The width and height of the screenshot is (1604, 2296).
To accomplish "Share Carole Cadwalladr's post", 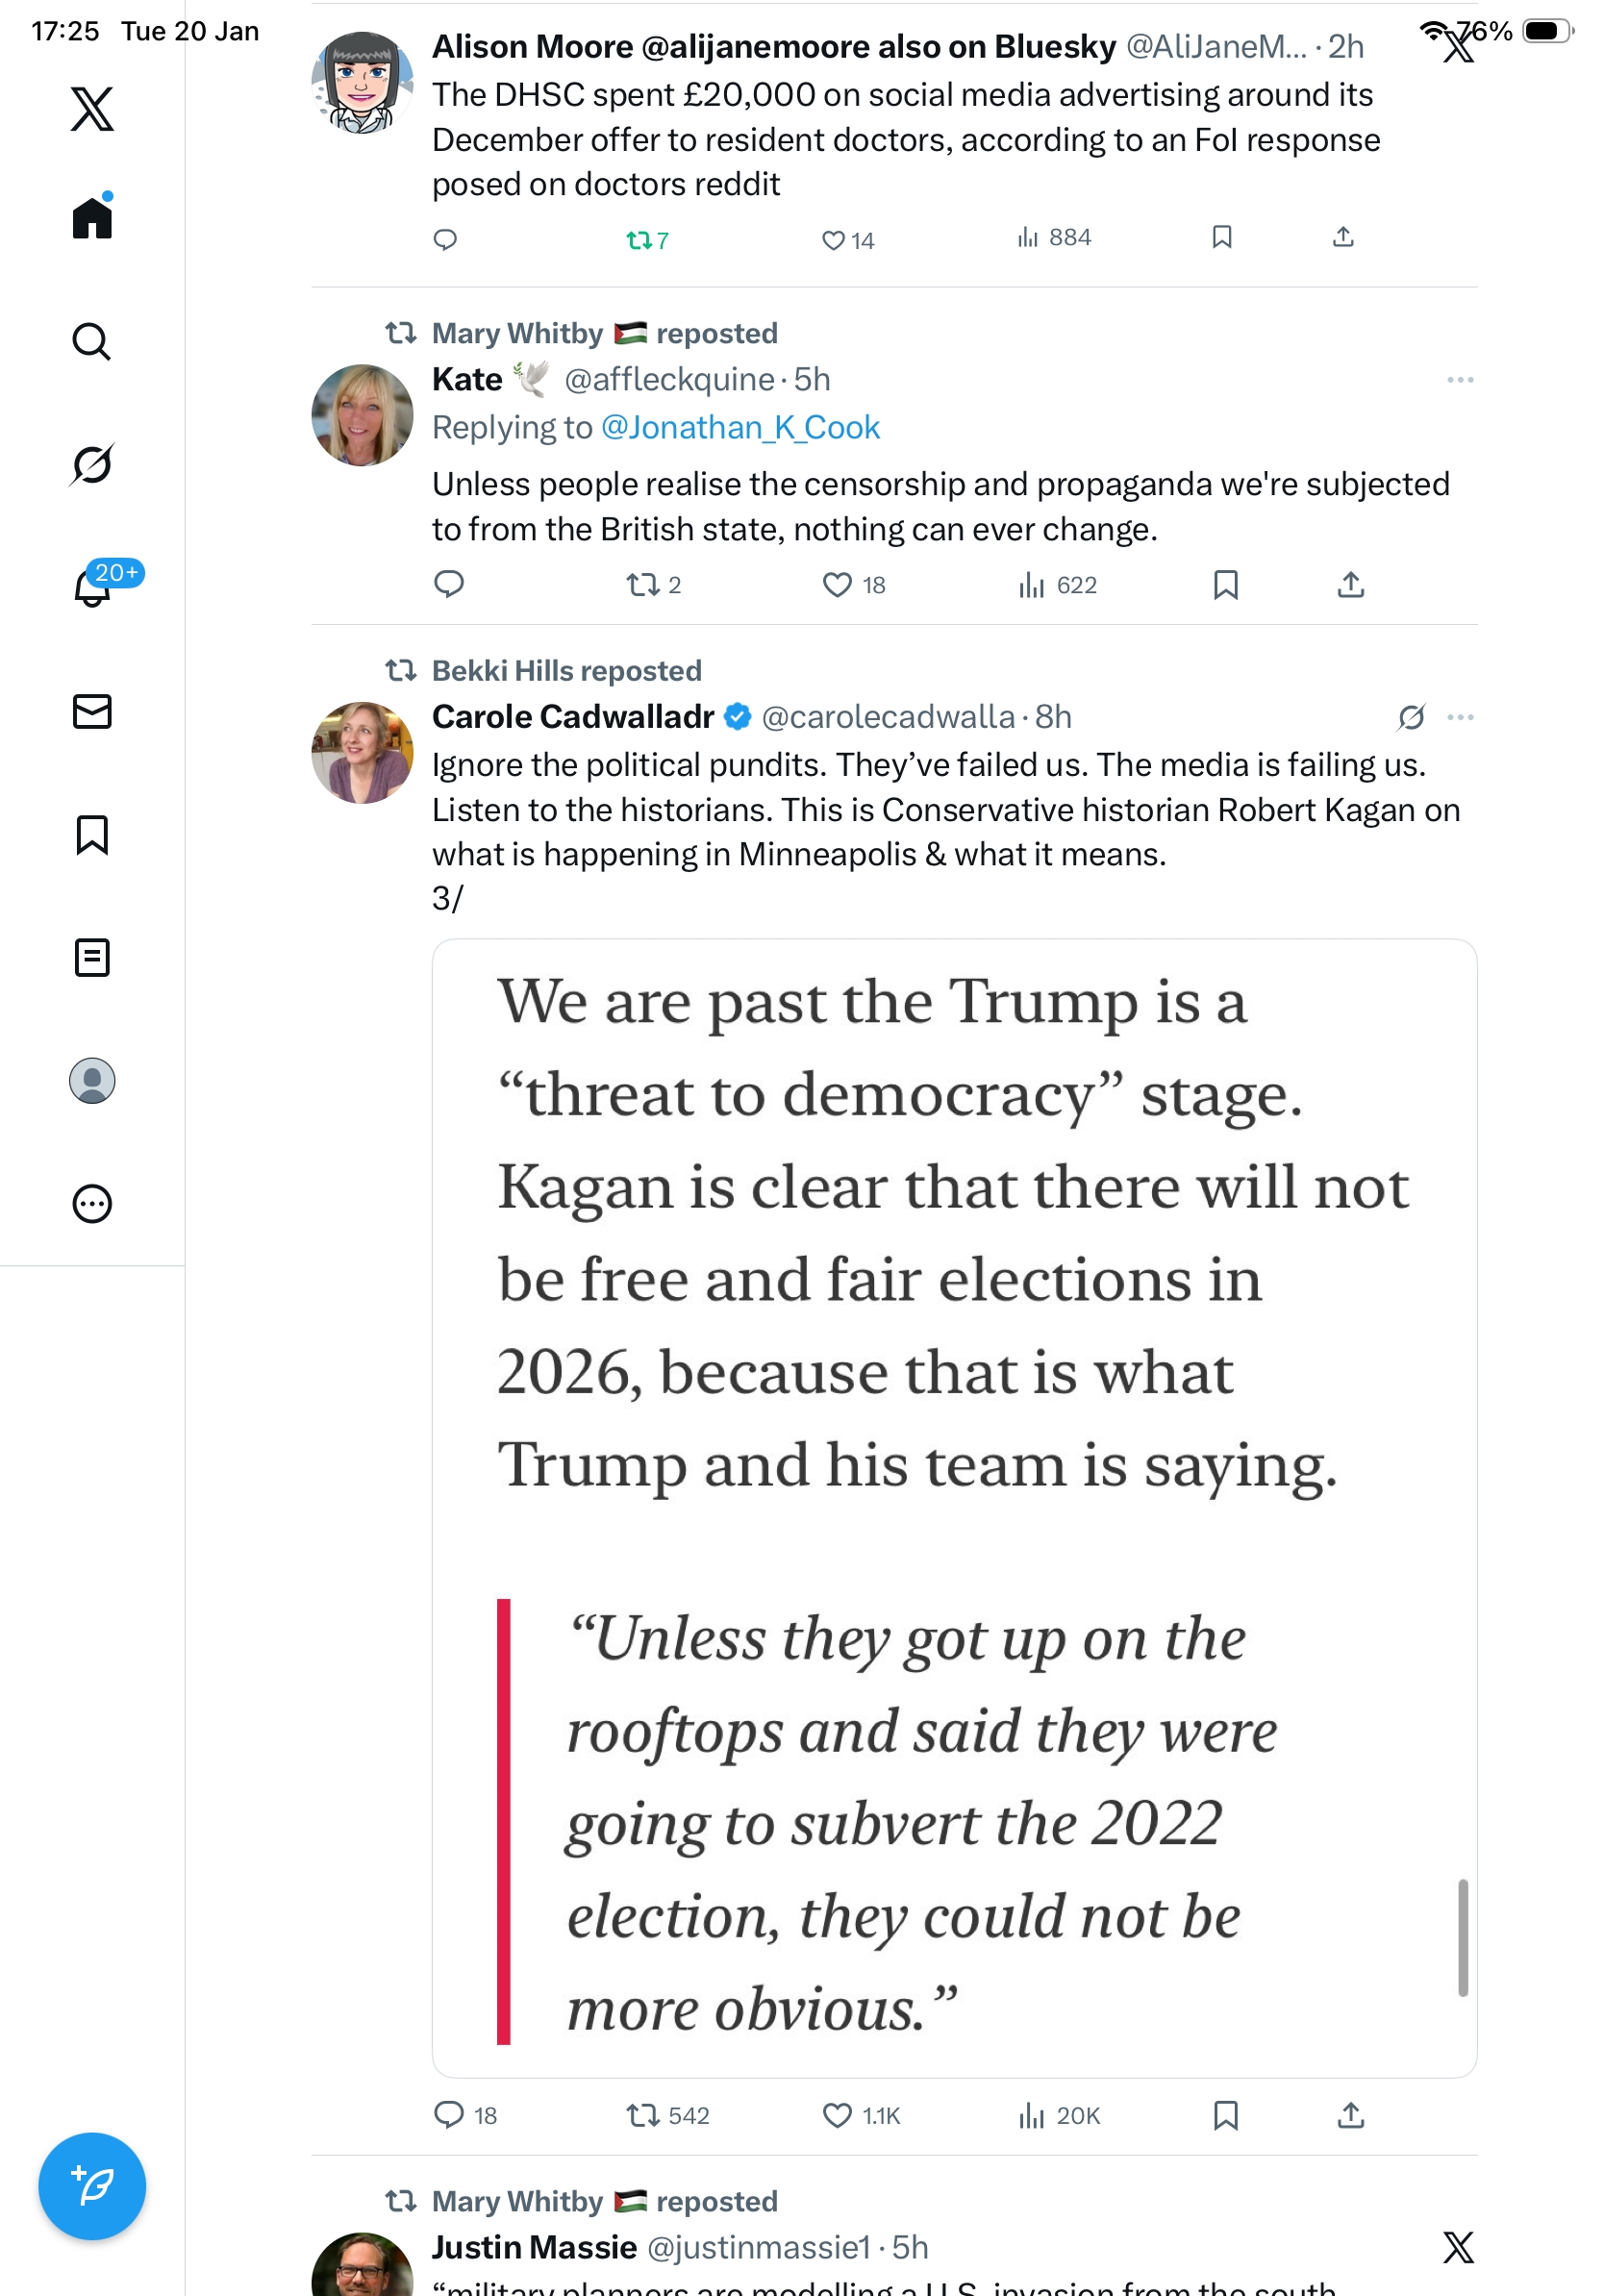I will (x=1350, y=2115).
